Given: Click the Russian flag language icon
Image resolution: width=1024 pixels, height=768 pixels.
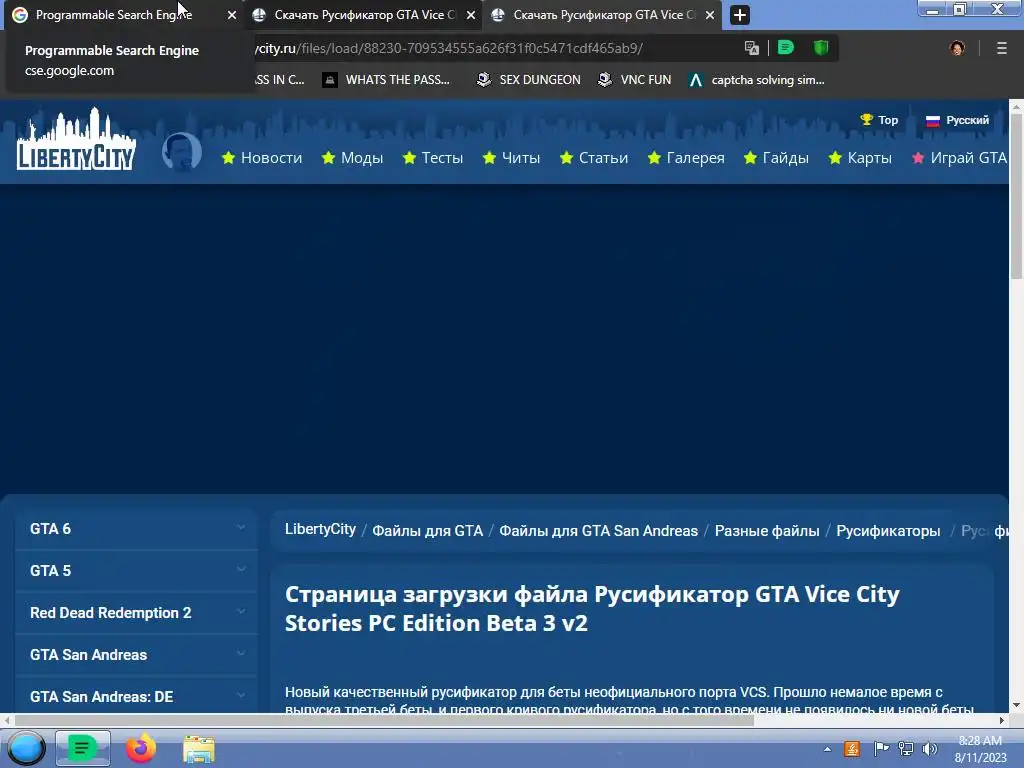Looking at the screenshot, I should click(x=933, y=120).
